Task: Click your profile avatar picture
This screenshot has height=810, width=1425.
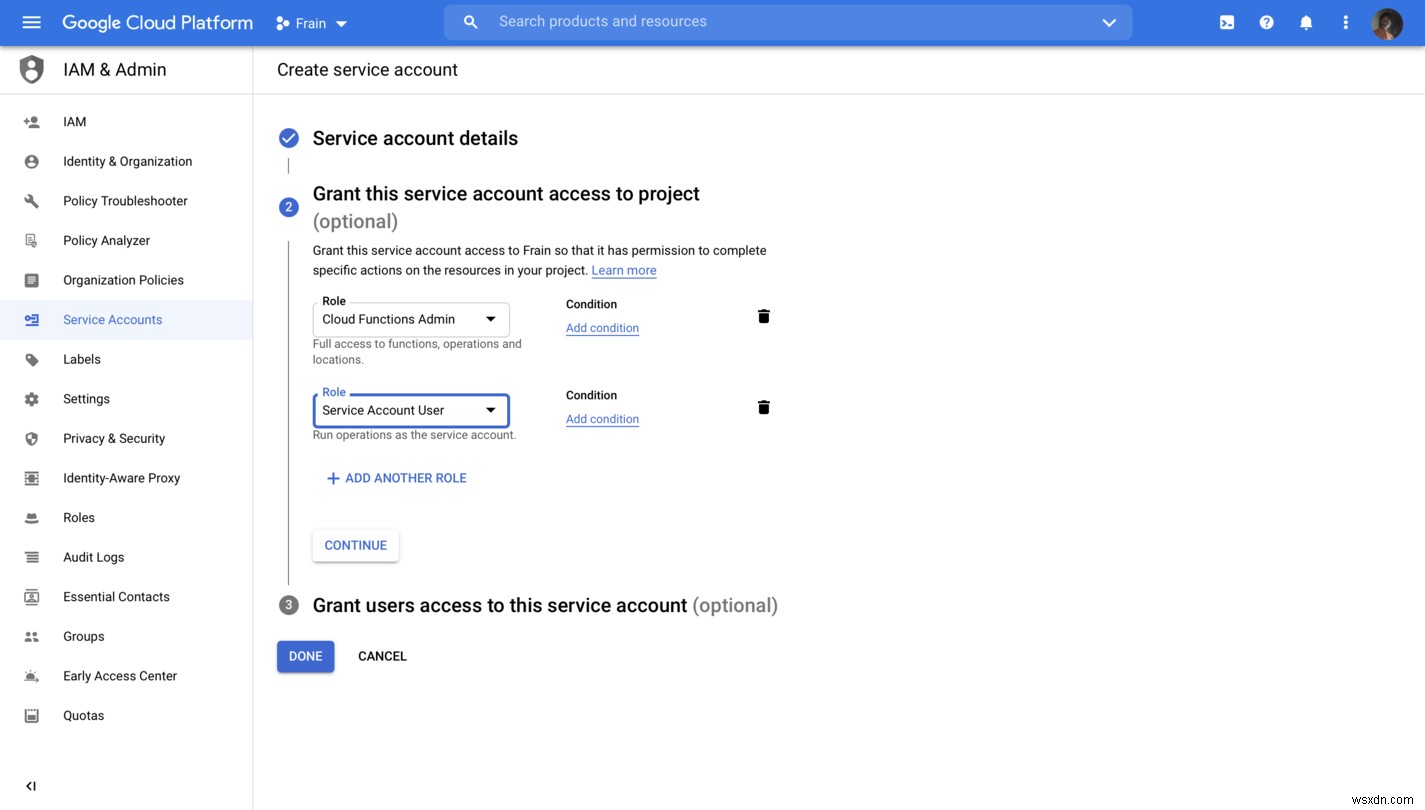Action: [1388, 24]
